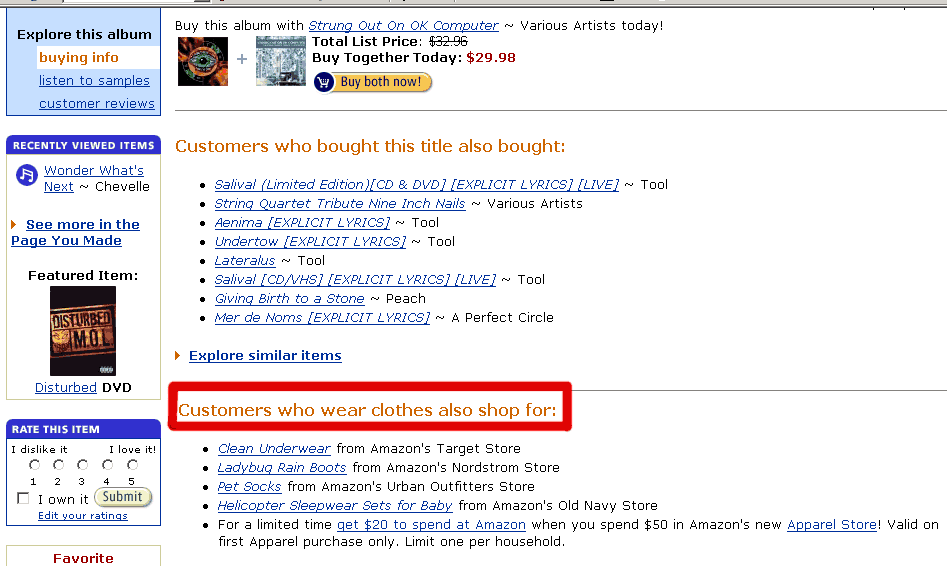Select rating 3 radio button

click(82, 465)
